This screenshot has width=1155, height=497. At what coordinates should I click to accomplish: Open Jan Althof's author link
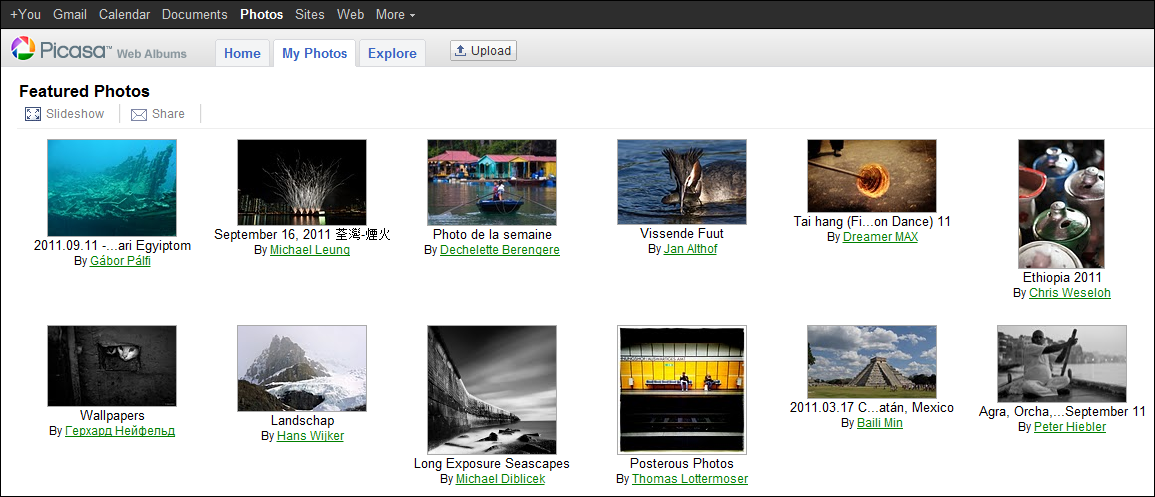point(690,249)
